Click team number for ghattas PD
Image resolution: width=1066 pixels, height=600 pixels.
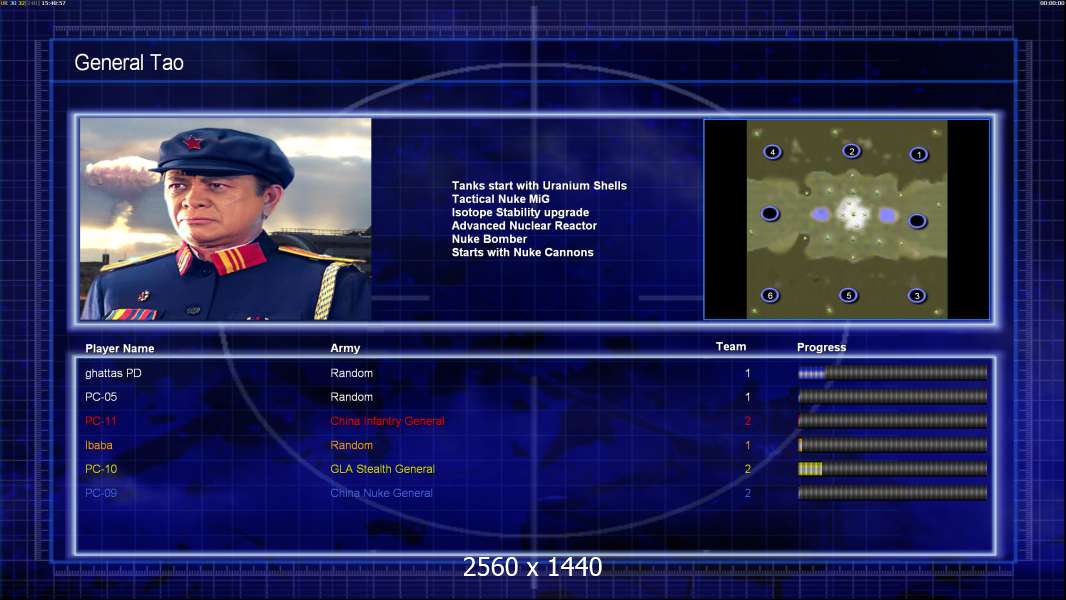747,373
